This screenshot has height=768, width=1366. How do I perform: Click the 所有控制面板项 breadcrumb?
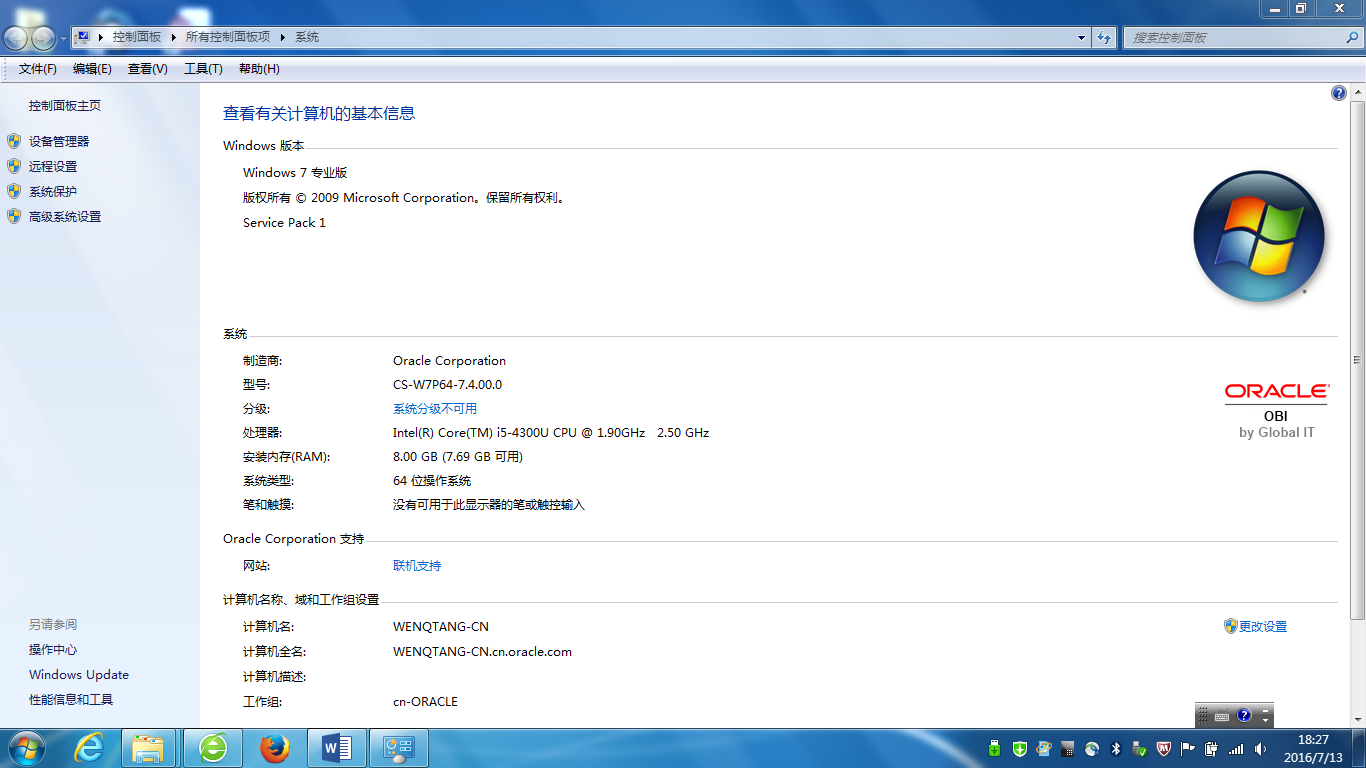pyautogui.click(x=228, y=37)
